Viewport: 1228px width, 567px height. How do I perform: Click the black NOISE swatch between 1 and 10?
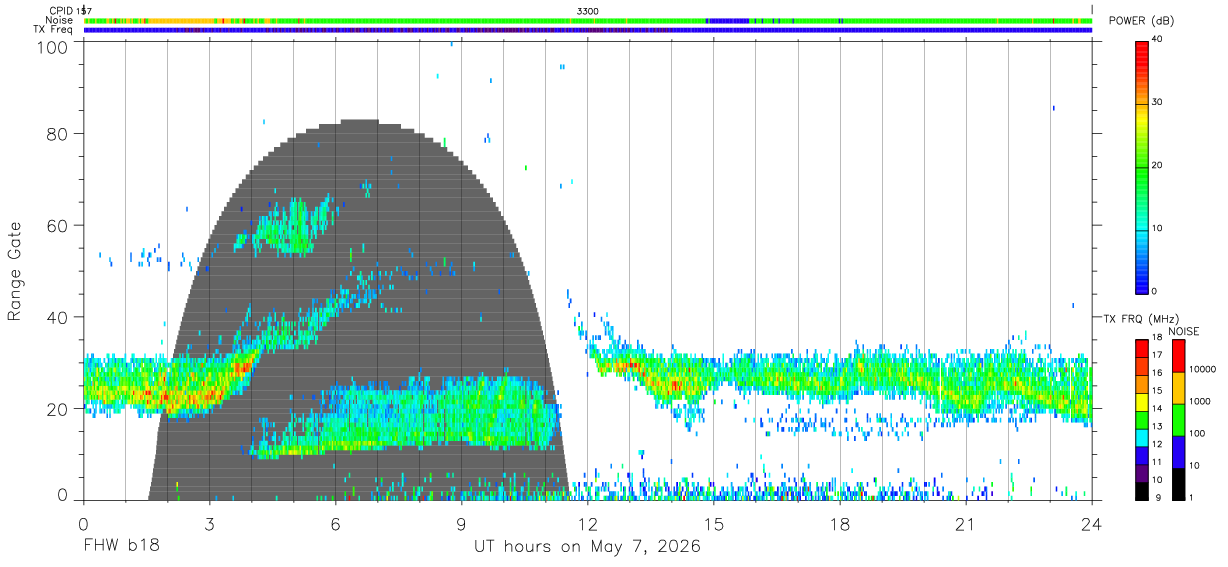[x=1179, y=483]
